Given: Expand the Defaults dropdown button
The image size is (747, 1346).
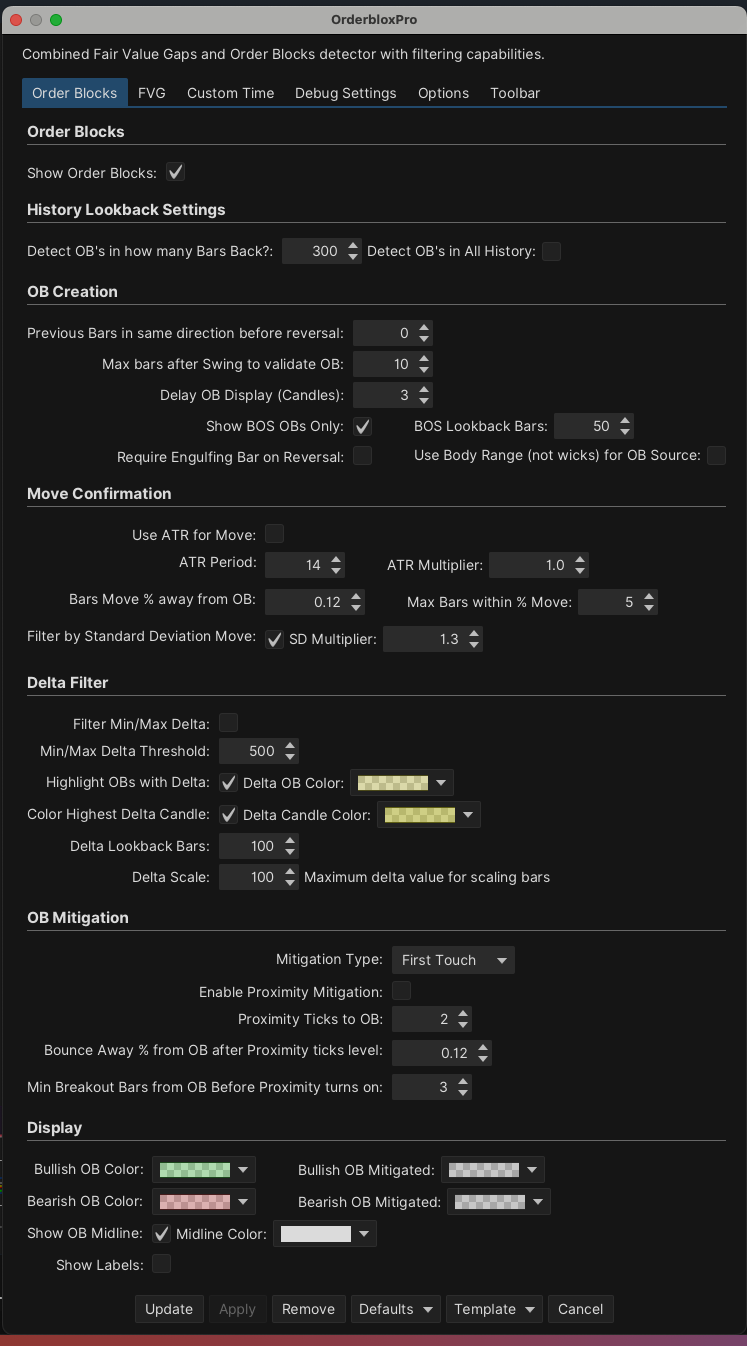Looking at the screenshot, I should tap(397, 1309).
